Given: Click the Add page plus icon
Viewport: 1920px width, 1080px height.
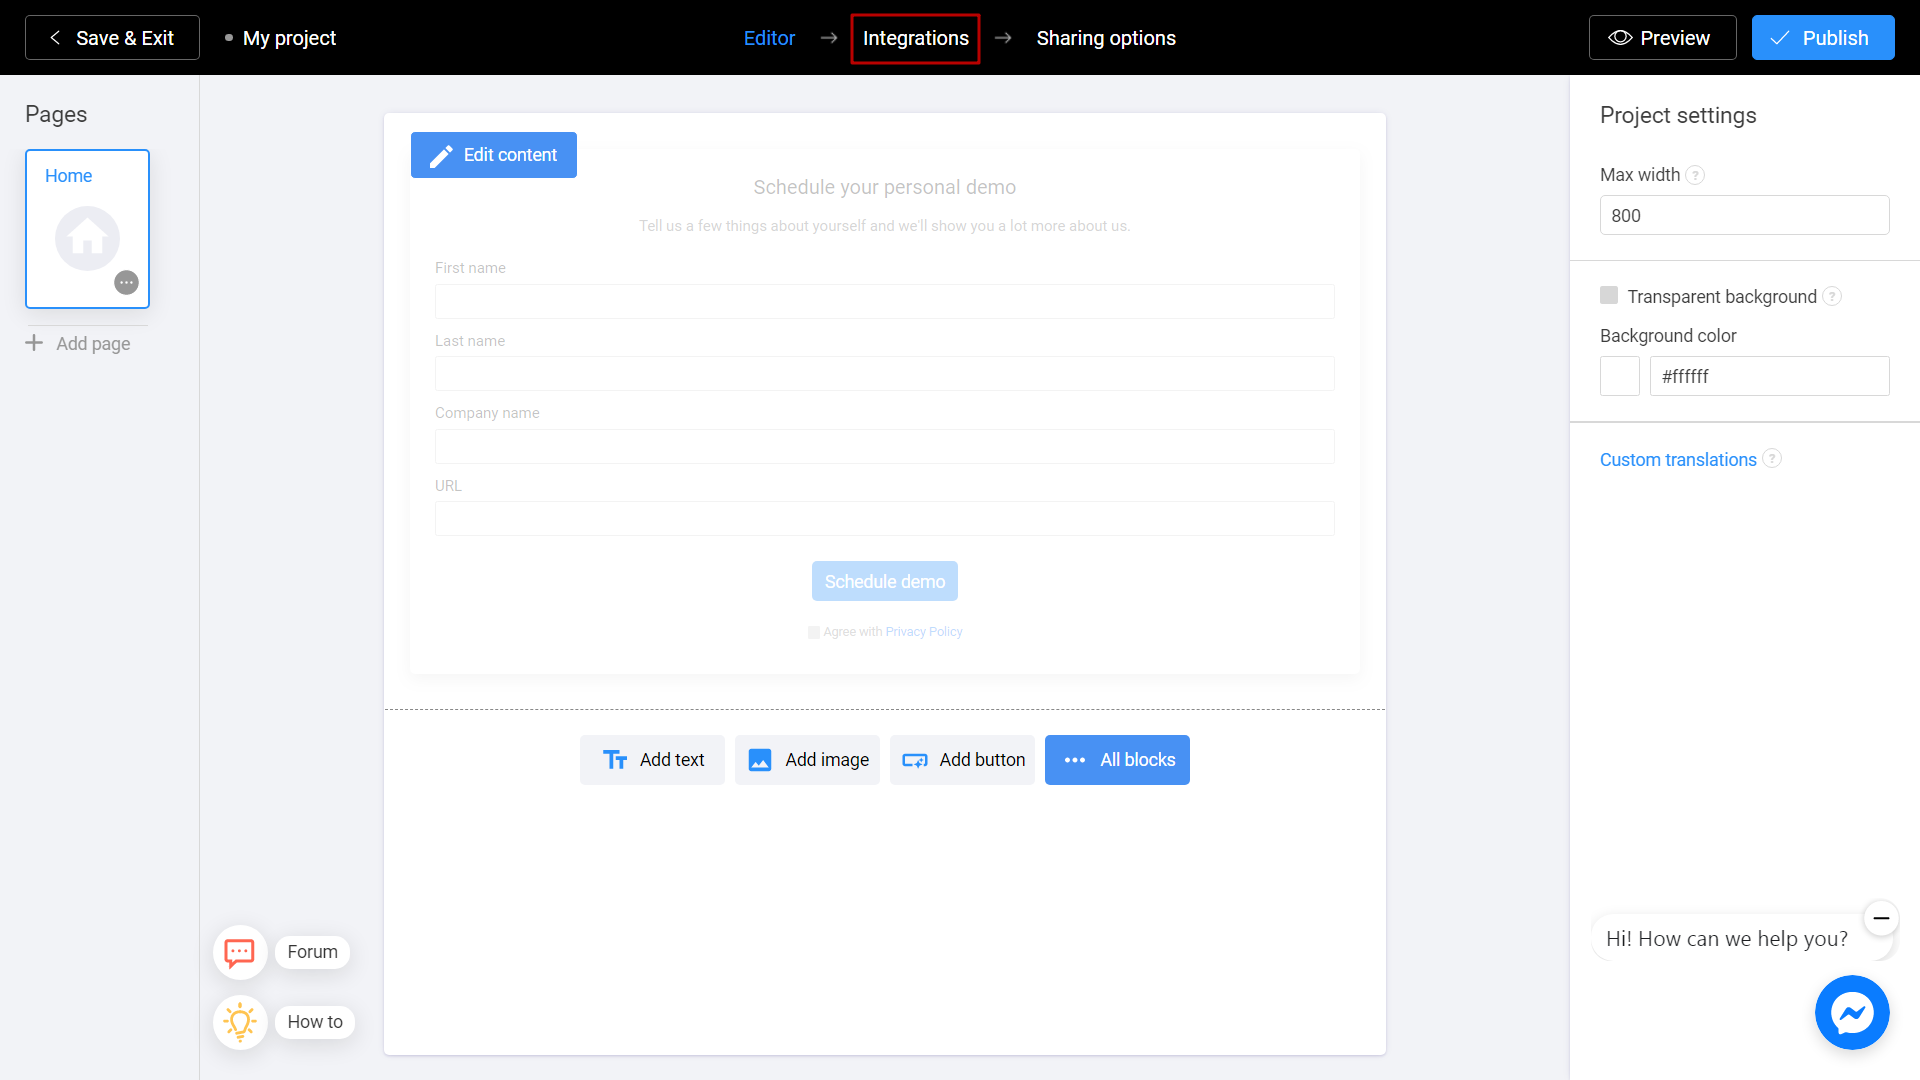Looking at the screenshot, I should click(34, 343).
